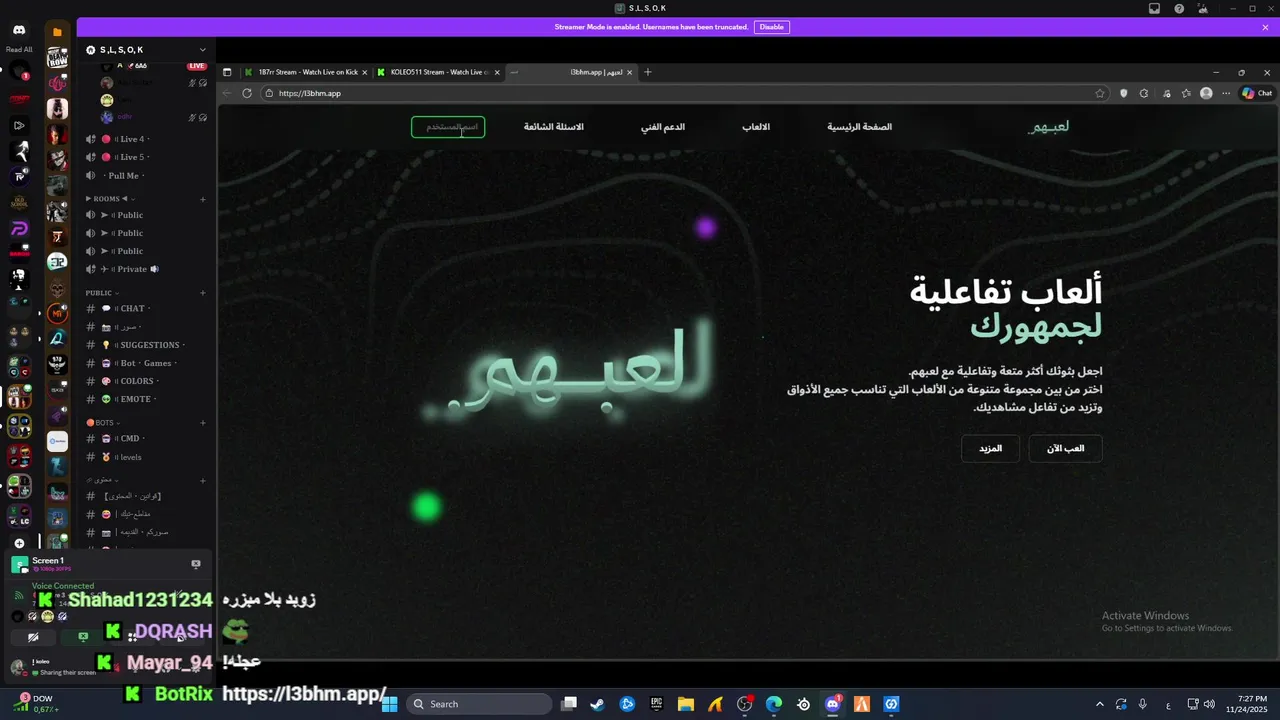Open the server icon numbered 32

(x=57, y=263)
